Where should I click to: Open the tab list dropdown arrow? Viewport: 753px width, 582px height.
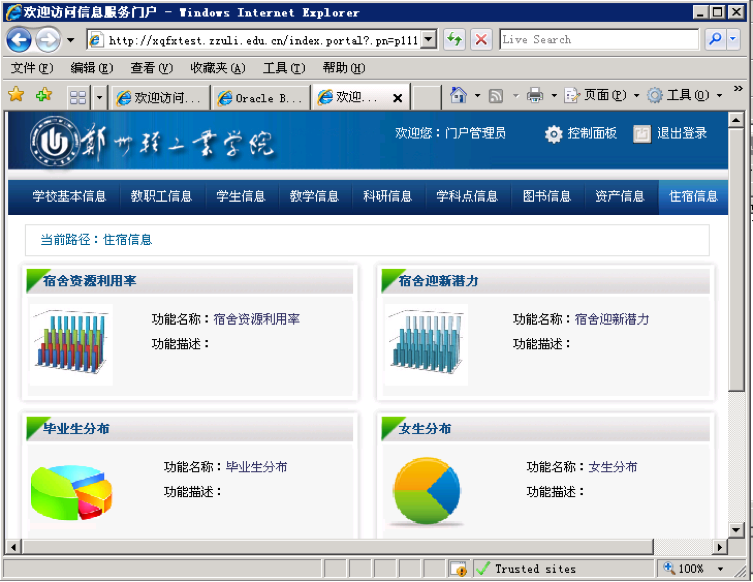[x=99, y=97]
